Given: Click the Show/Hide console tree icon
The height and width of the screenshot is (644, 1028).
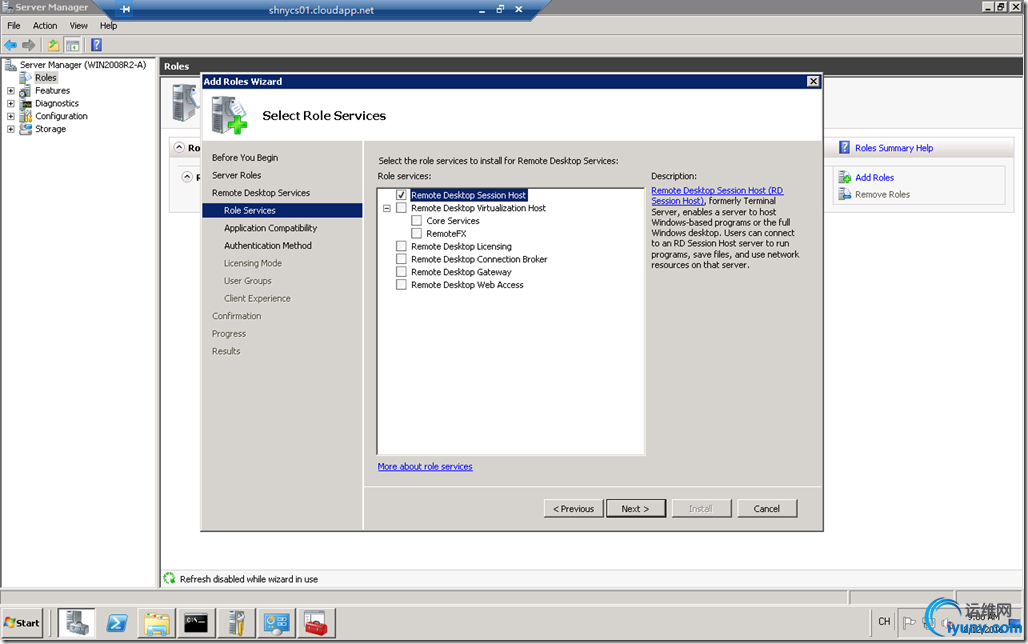Looking at the screenshot, I should click(x=73, y=45).
